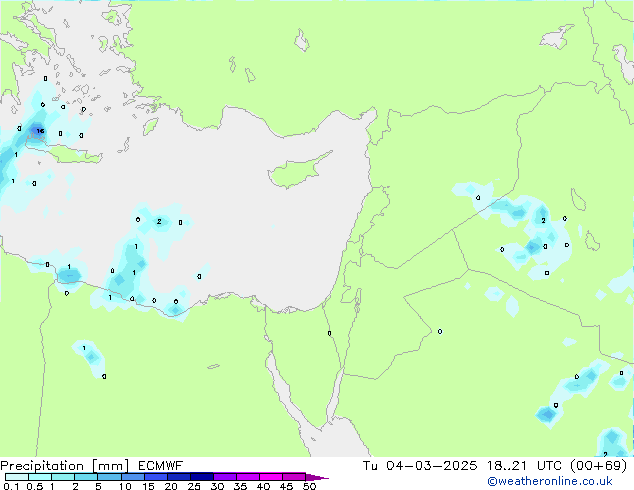Click the '15' legend value
The width and height of the screenshot is (634, 490).
tap(148, 486)
